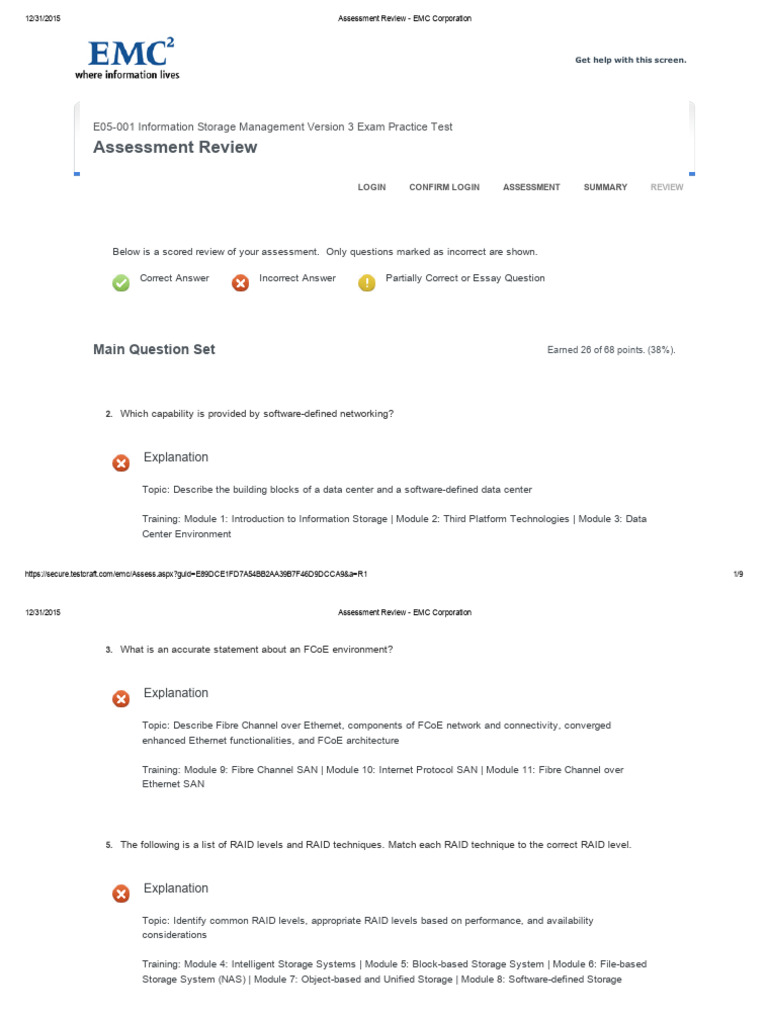Open the SUMMARY step

point(605,187)
